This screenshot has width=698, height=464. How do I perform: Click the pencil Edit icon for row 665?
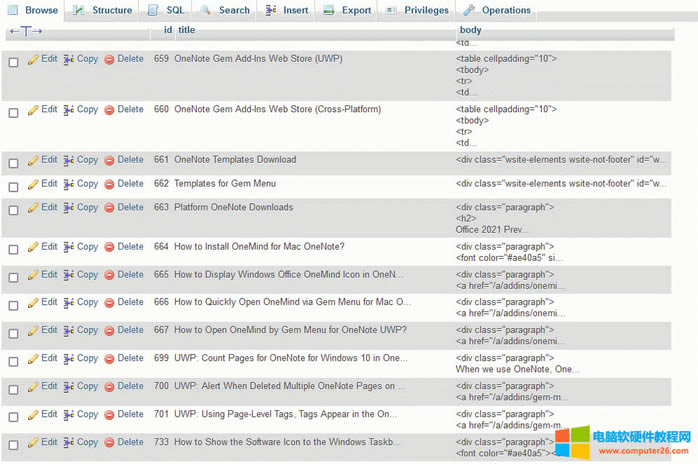click(x=33, y=275)
